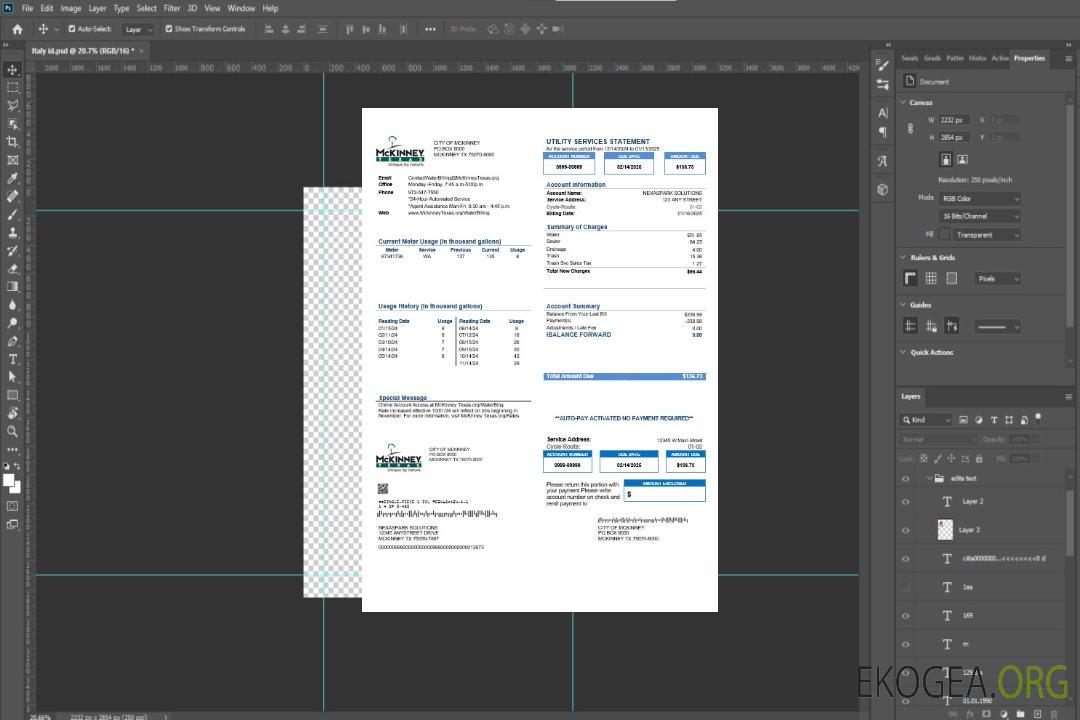This screenshot has height=720, width=1080.
Task: Disable Show Transform Controls checkbox
Action: pyautogui.click(x=169, y=29)
